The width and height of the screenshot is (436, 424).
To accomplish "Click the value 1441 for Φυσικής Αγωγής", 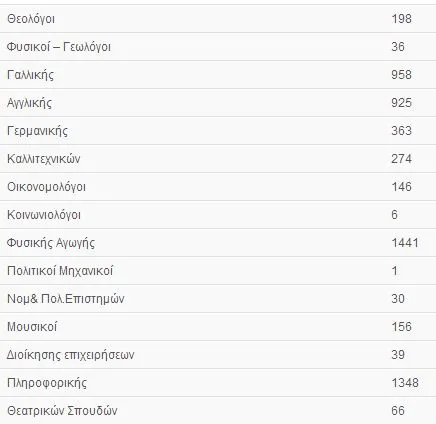I will 405,243.
